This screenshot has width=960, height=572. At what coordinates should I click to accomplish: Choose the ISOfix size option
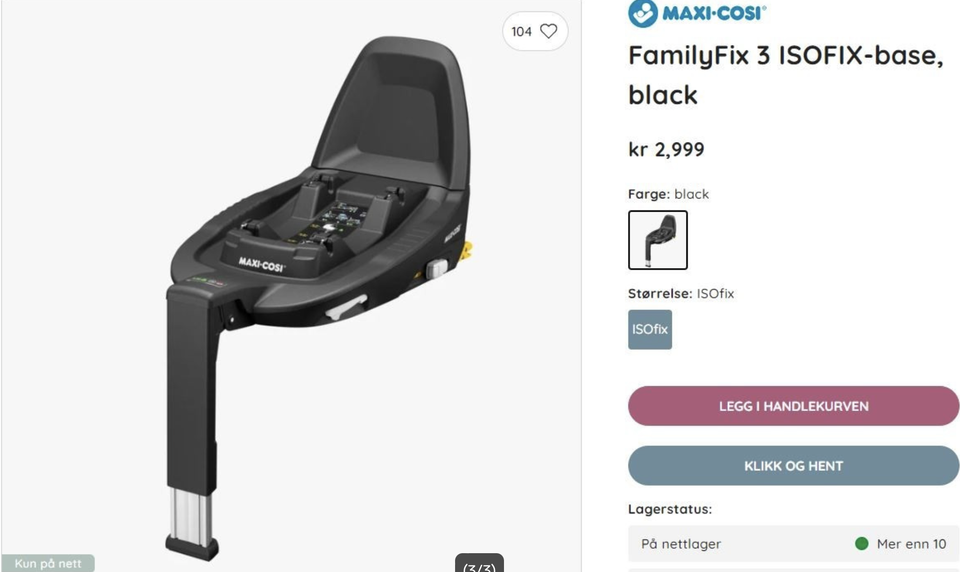[x=650, y=329]
